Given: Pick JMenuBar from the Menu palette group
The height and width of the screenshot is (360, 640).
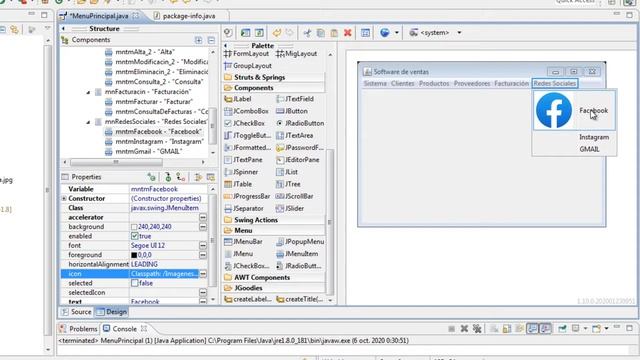Looking at the screenshot, I should 243,242.
